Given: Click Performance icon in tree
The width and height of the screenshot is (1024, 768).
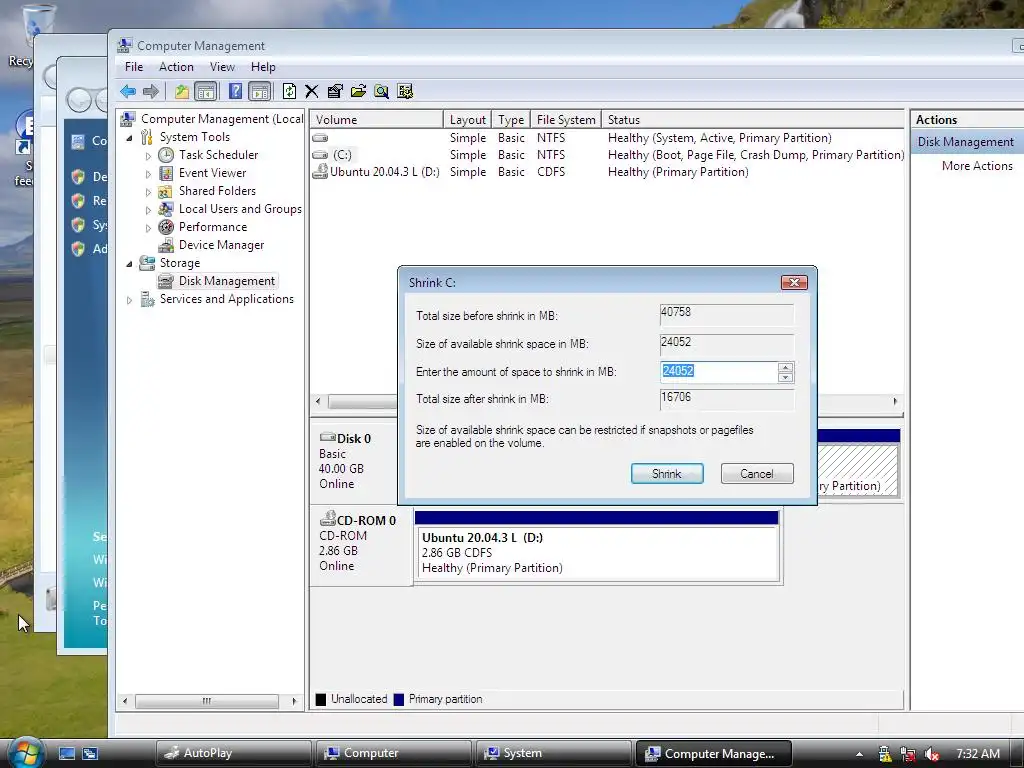Looking at the screenshot, I should point(167,227).
